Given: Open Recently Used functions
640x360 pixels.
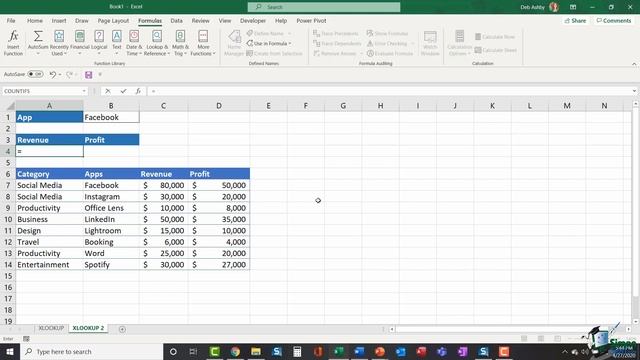Looking at the screenshot, I should pos(59,42).
